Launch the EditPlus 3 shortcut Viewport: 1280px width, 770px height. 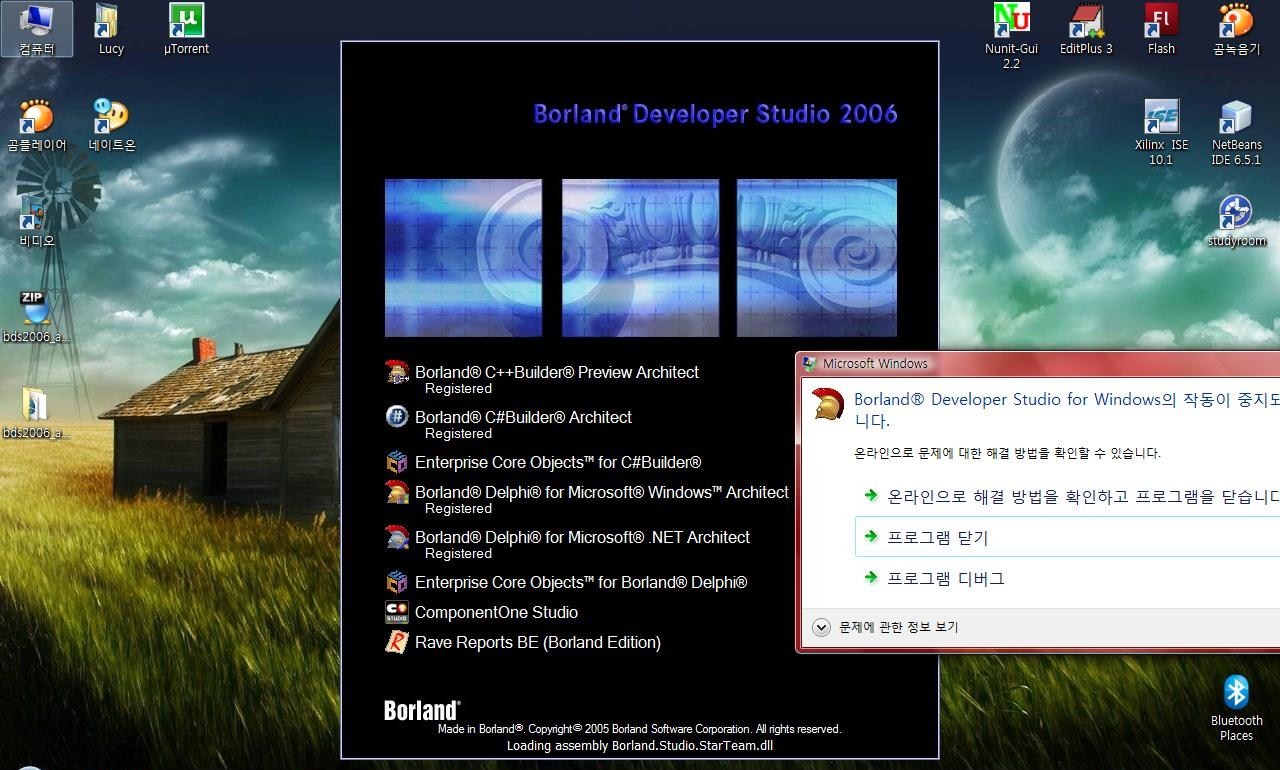[x=1086, y=22]
